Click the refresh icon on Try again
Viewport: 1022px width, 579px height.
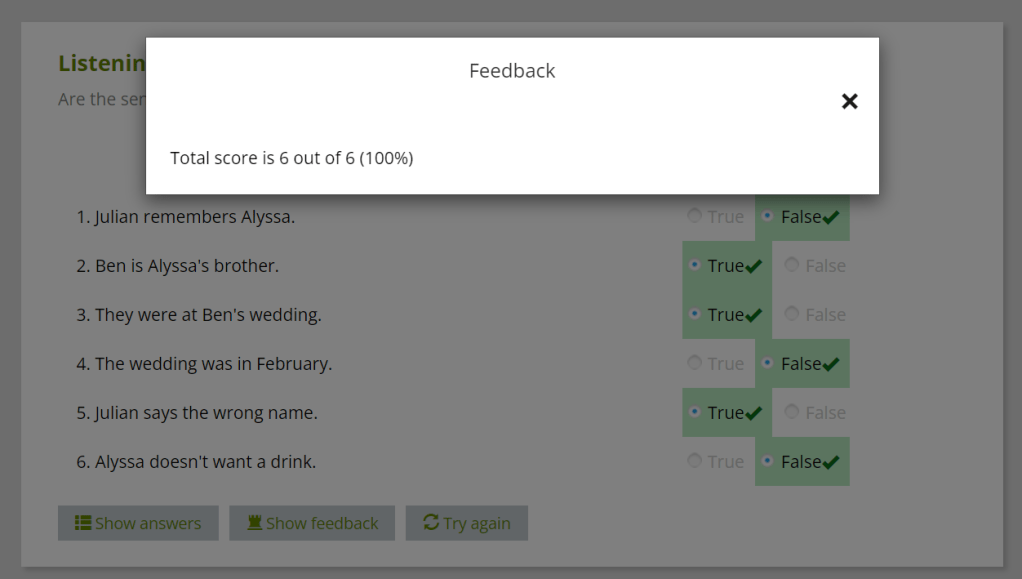coord(431,523)
